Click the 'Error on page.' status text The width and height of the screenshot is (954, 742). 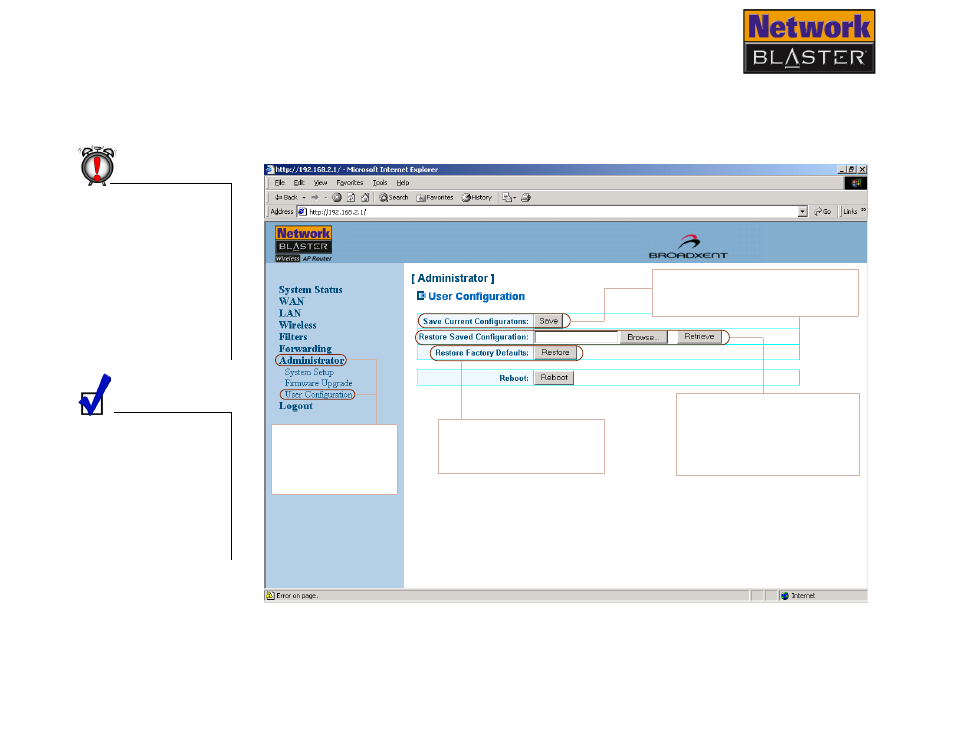[297, 596]
